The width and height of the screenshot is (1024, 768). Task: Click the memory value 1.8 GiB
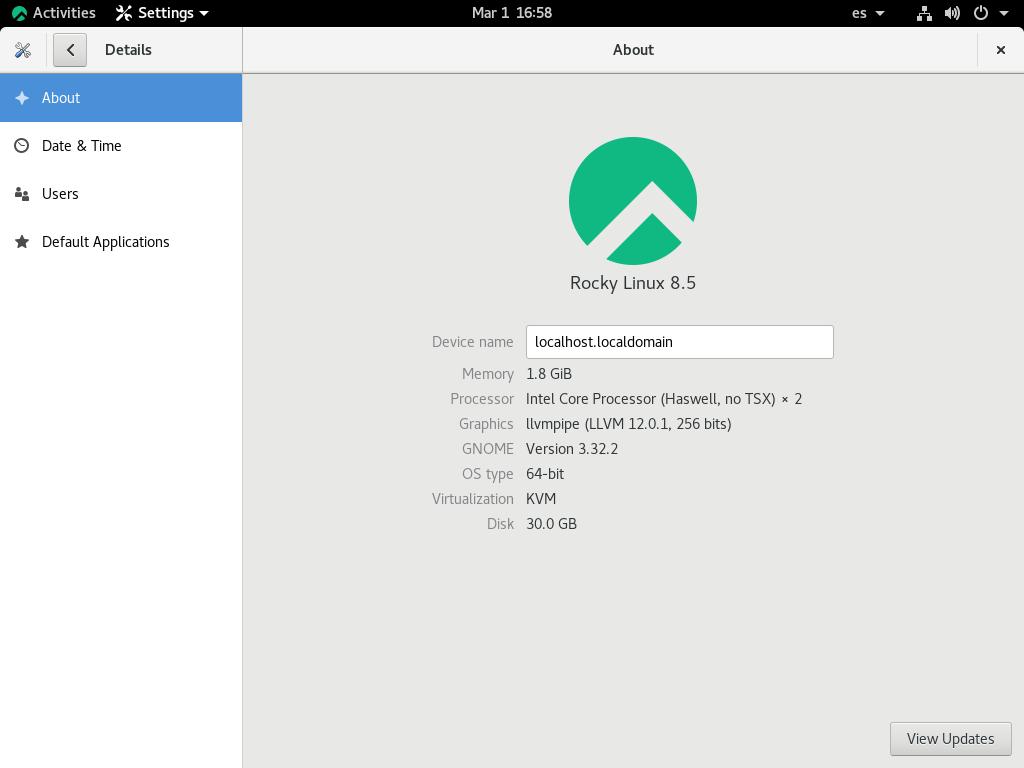[549, 374]
